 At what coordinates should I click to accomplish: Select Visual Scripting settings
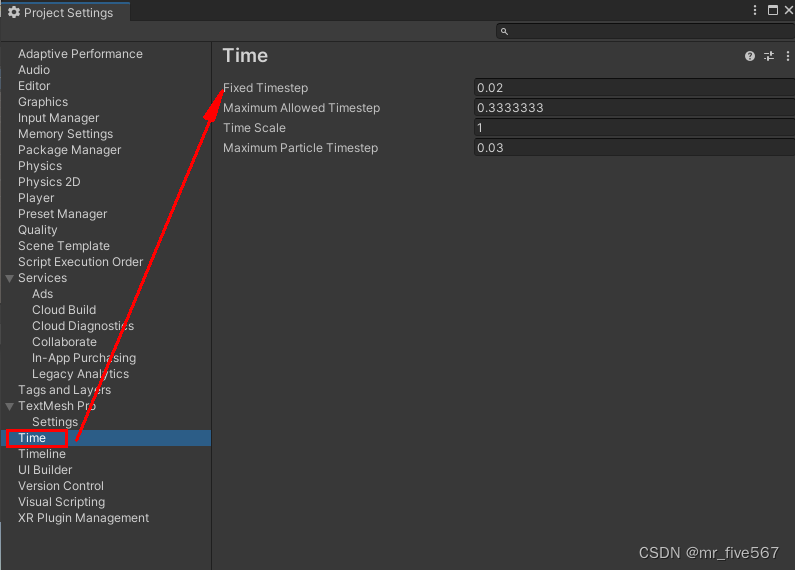click(61, 502)
